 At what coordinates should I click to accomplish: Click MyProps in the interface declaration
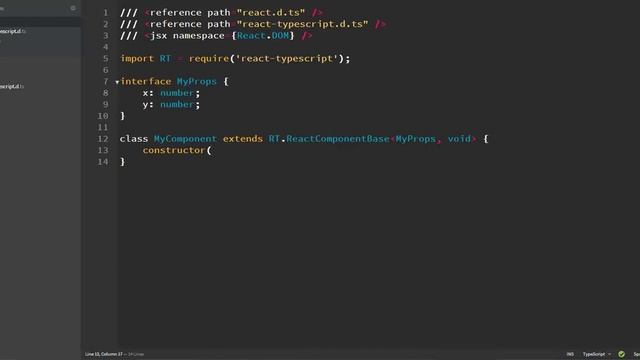(196, 81)
